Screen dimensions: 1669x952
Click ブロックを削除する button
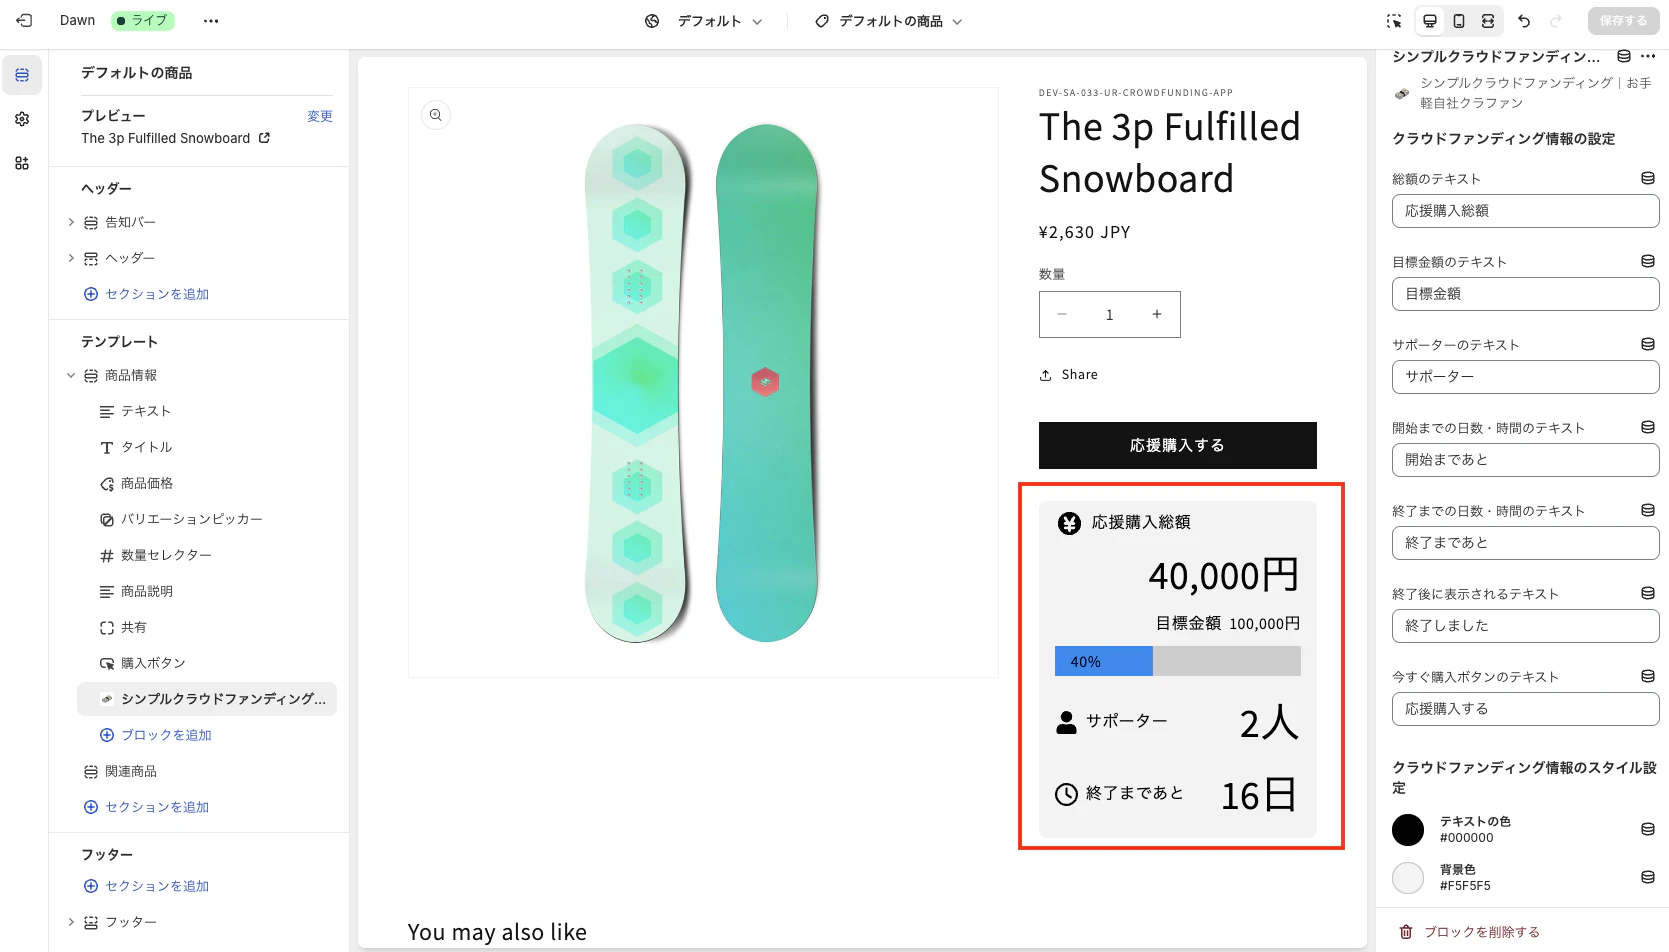(1469, 932)
